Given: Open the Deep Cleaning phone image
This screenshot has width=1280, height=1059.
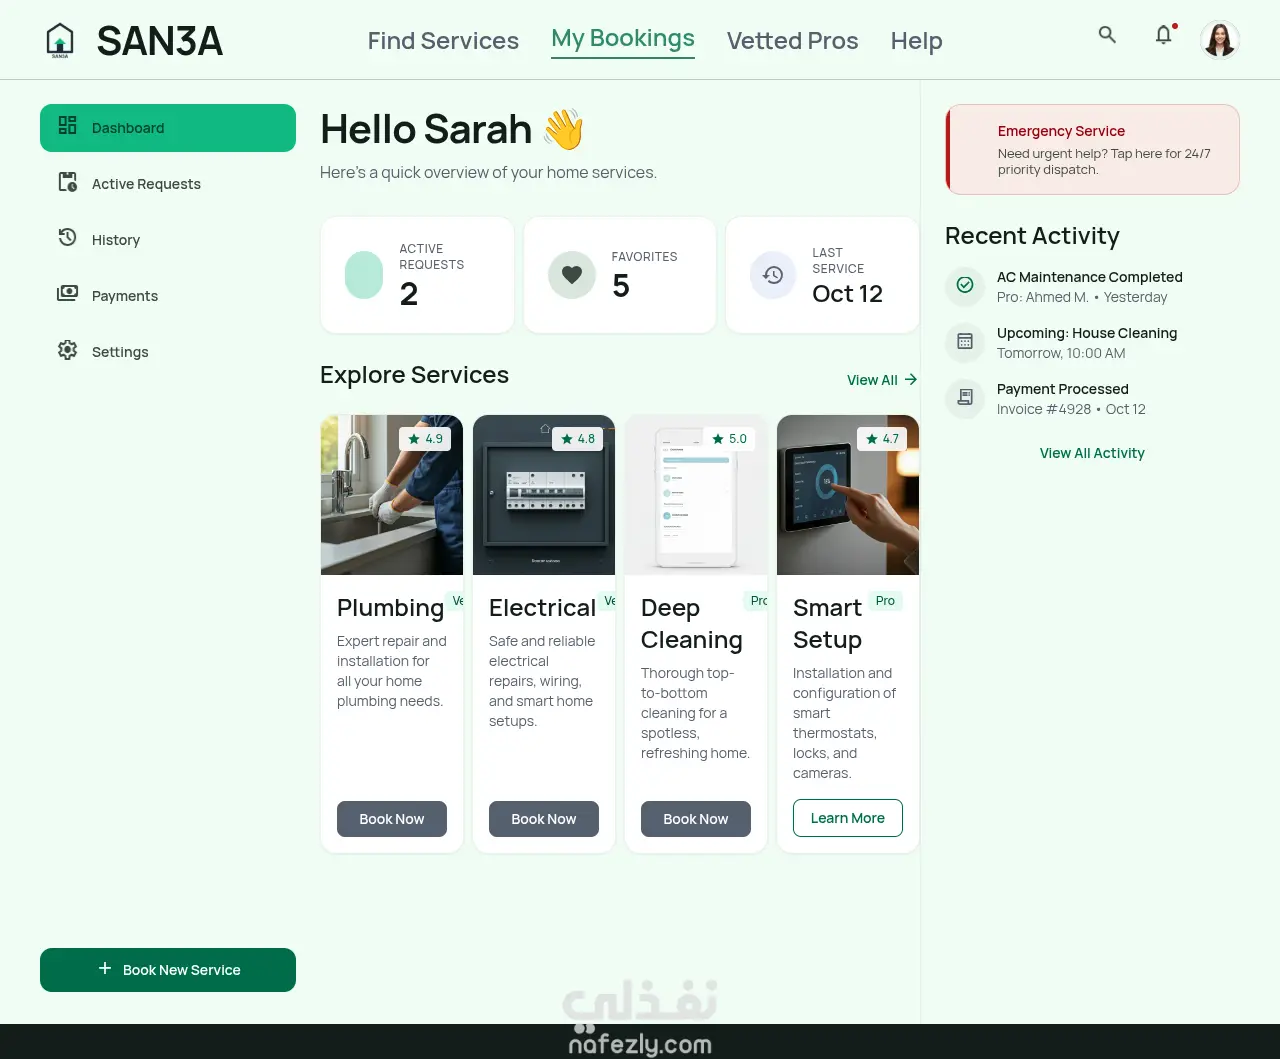Looking at the screenshot, I should [696, 495].
